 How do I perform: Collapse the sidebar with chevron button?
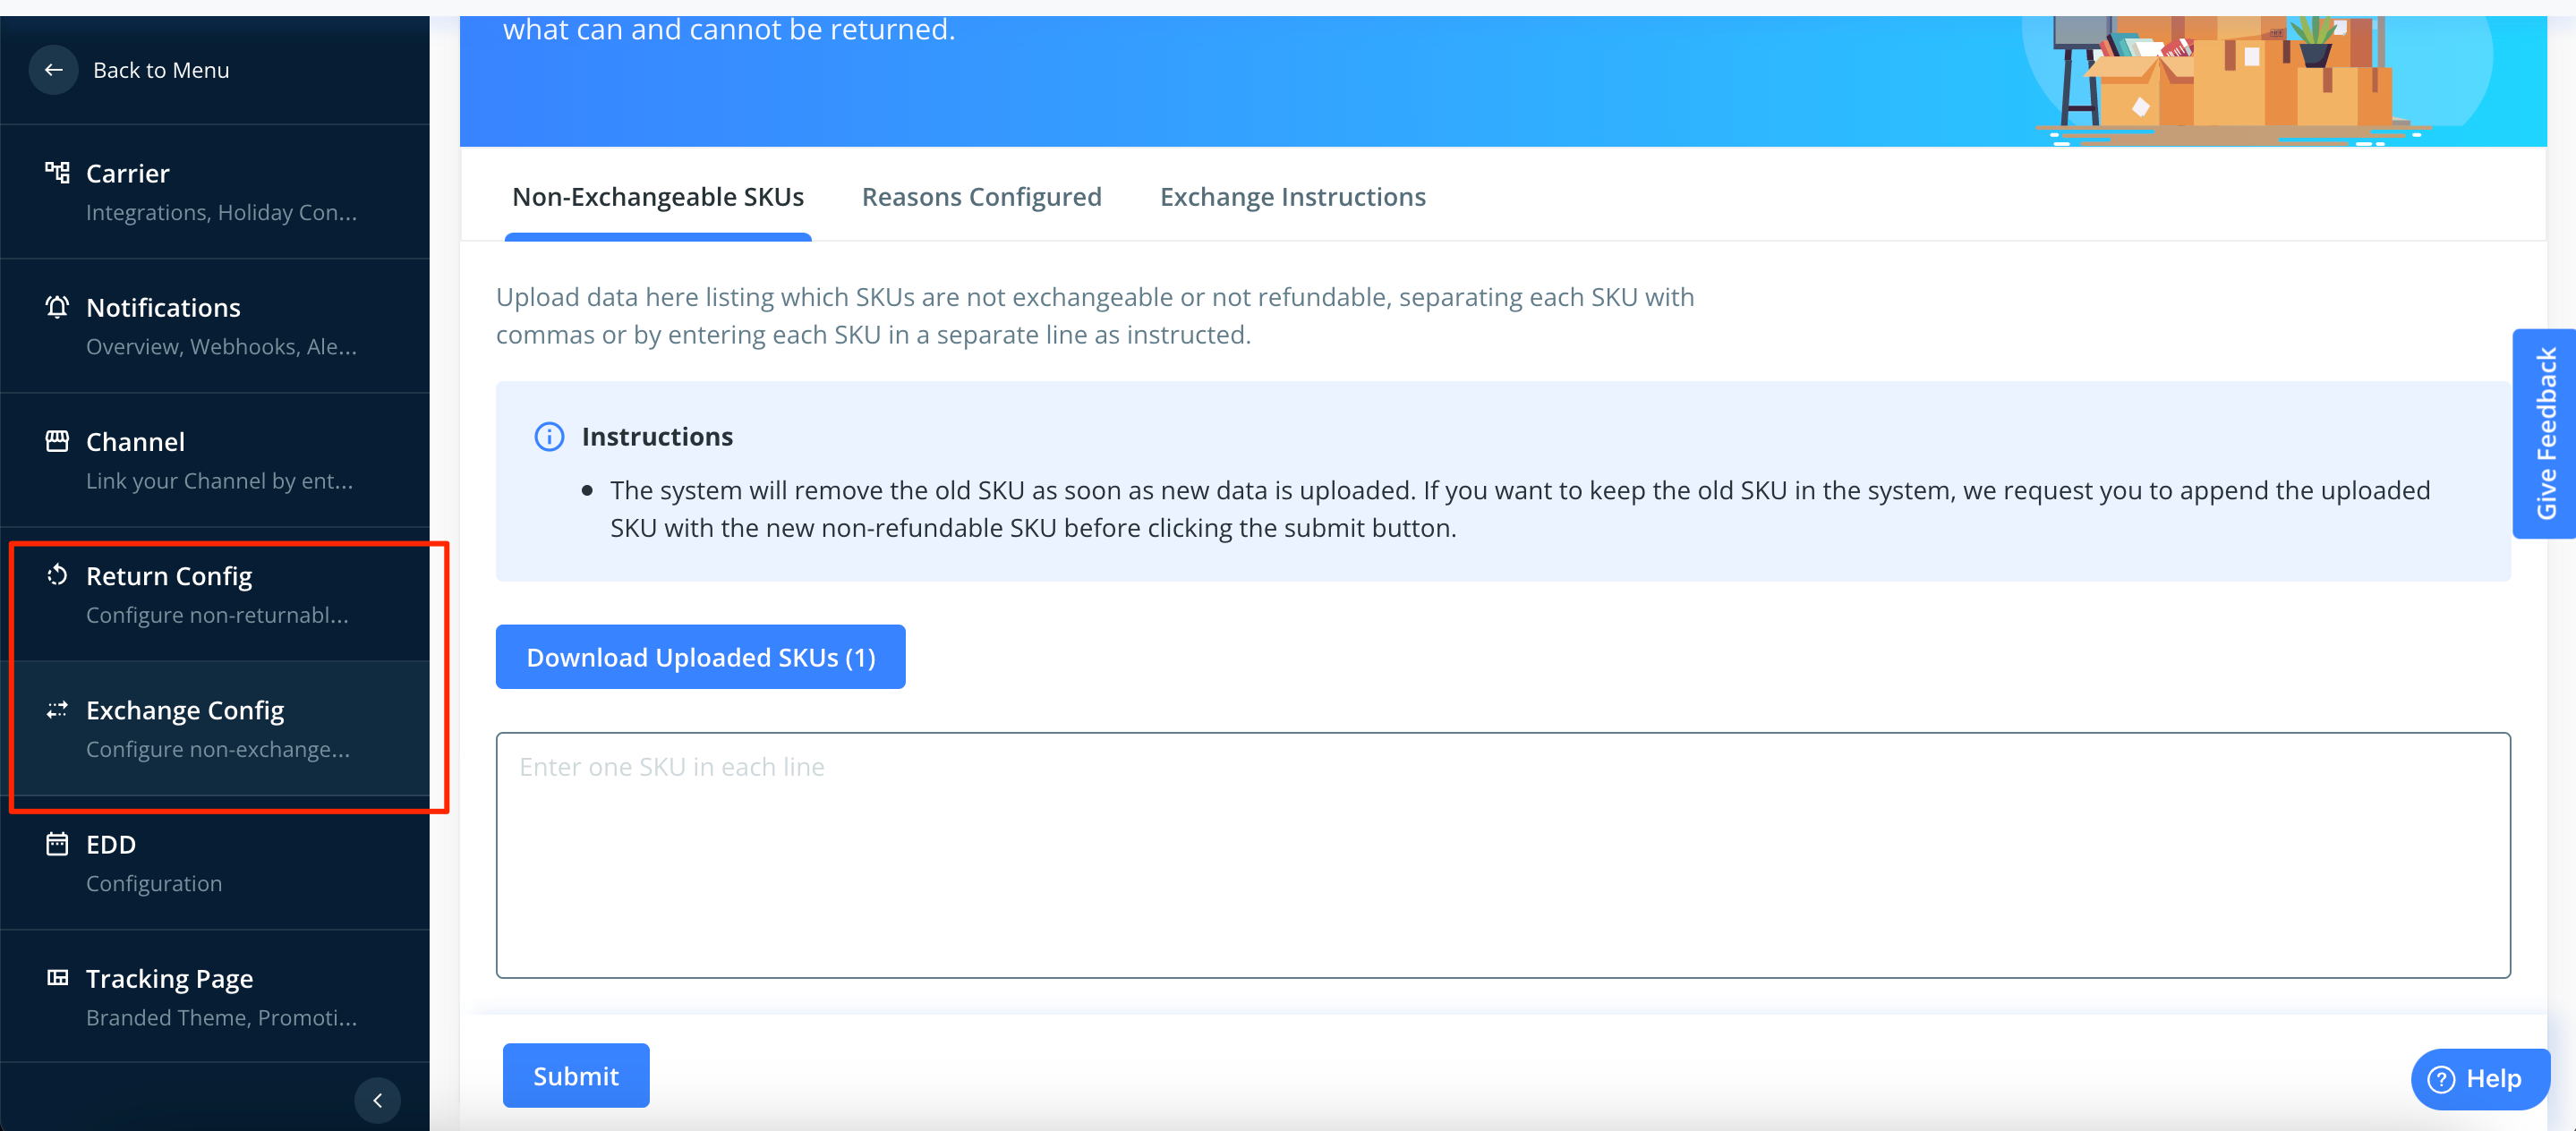click(x=377, y=1100)
